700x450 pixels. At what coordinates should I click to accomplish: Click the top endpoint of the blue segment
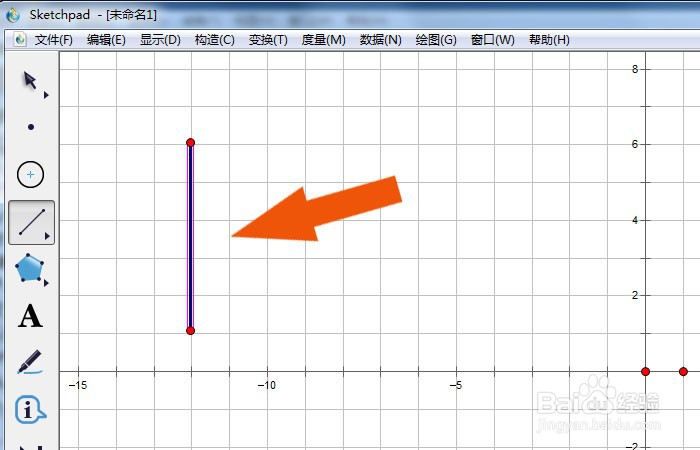[191, 142]
